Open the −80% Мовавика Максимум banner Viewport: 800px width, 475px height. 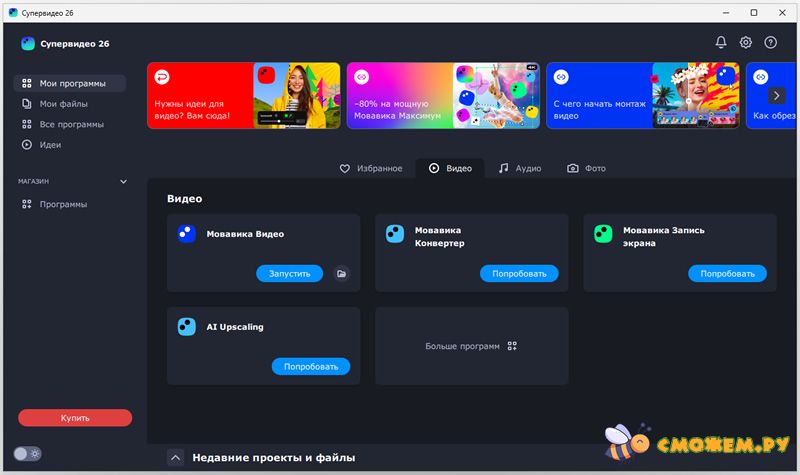443,96
